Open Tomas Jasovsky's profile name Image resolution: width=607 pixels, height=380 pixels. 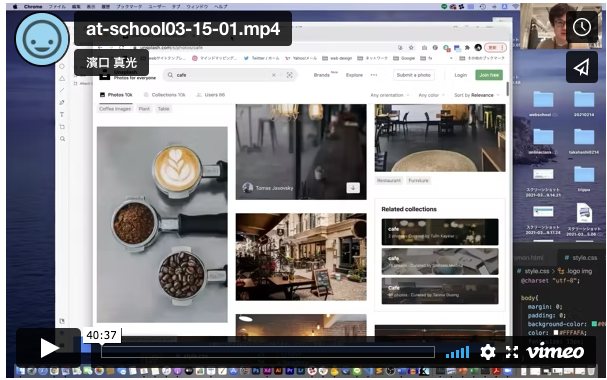click(x=274, y=188)
